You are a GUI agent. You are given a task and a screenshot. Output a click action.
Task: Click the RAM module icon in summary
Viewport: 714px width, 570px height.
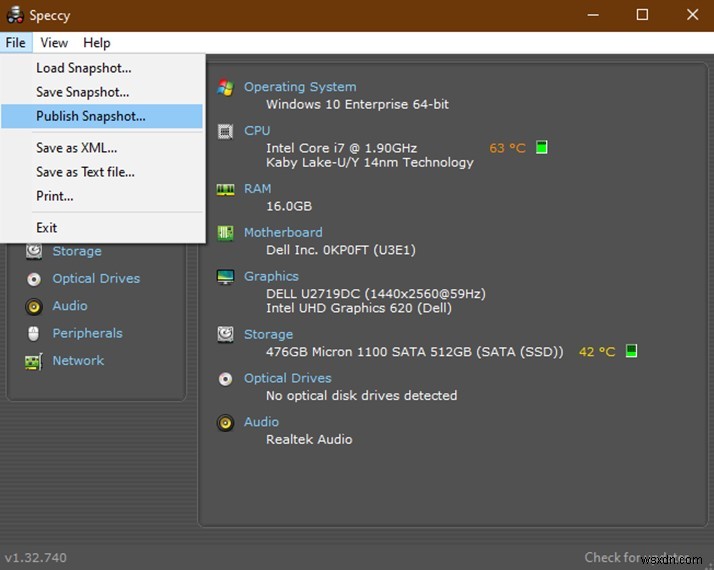(x=225, y=189)
